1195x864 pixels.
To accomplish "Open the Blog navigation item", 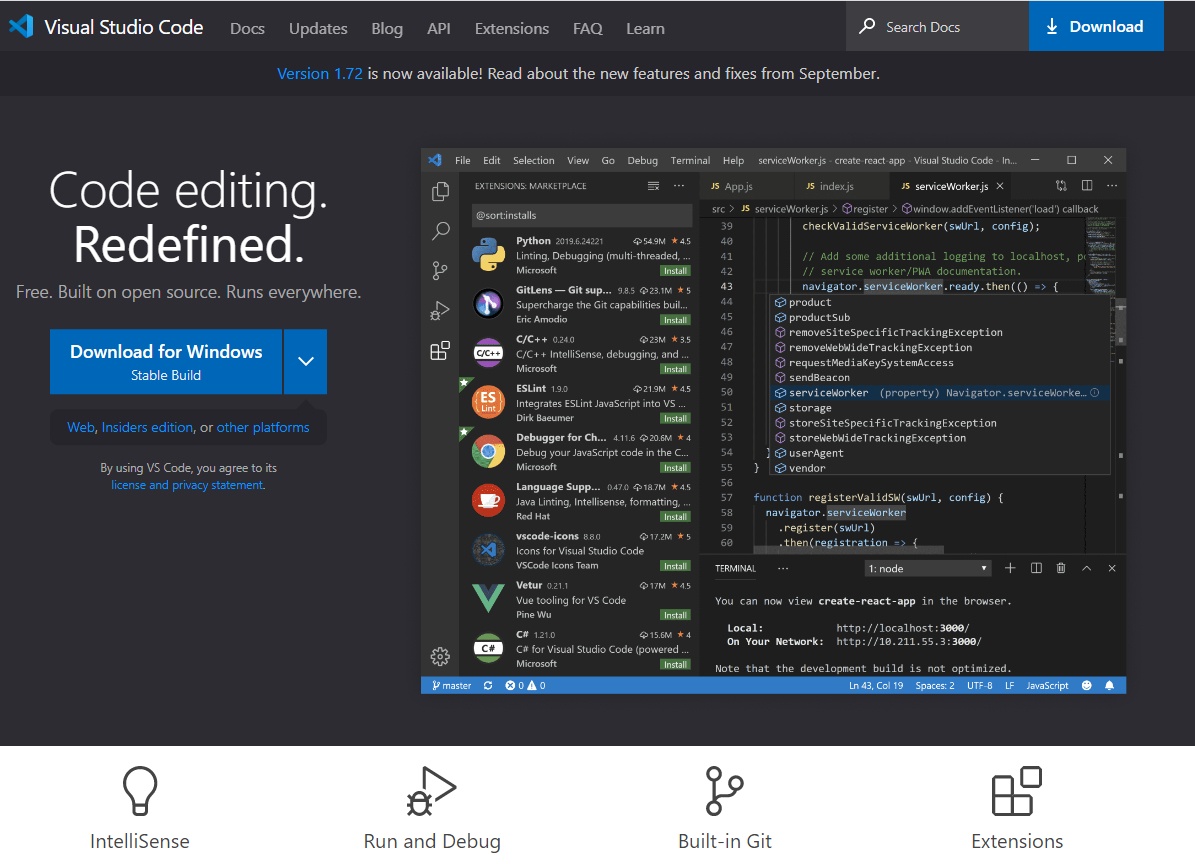I will 387,28.
